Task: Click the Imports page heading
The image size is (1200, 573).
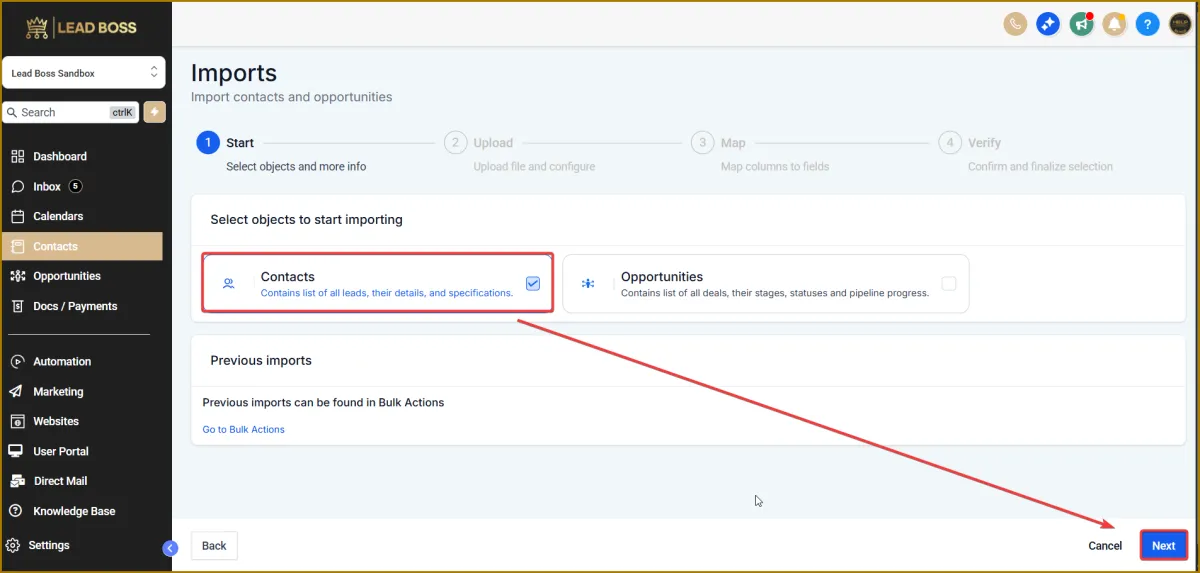Action: point(234,73)
